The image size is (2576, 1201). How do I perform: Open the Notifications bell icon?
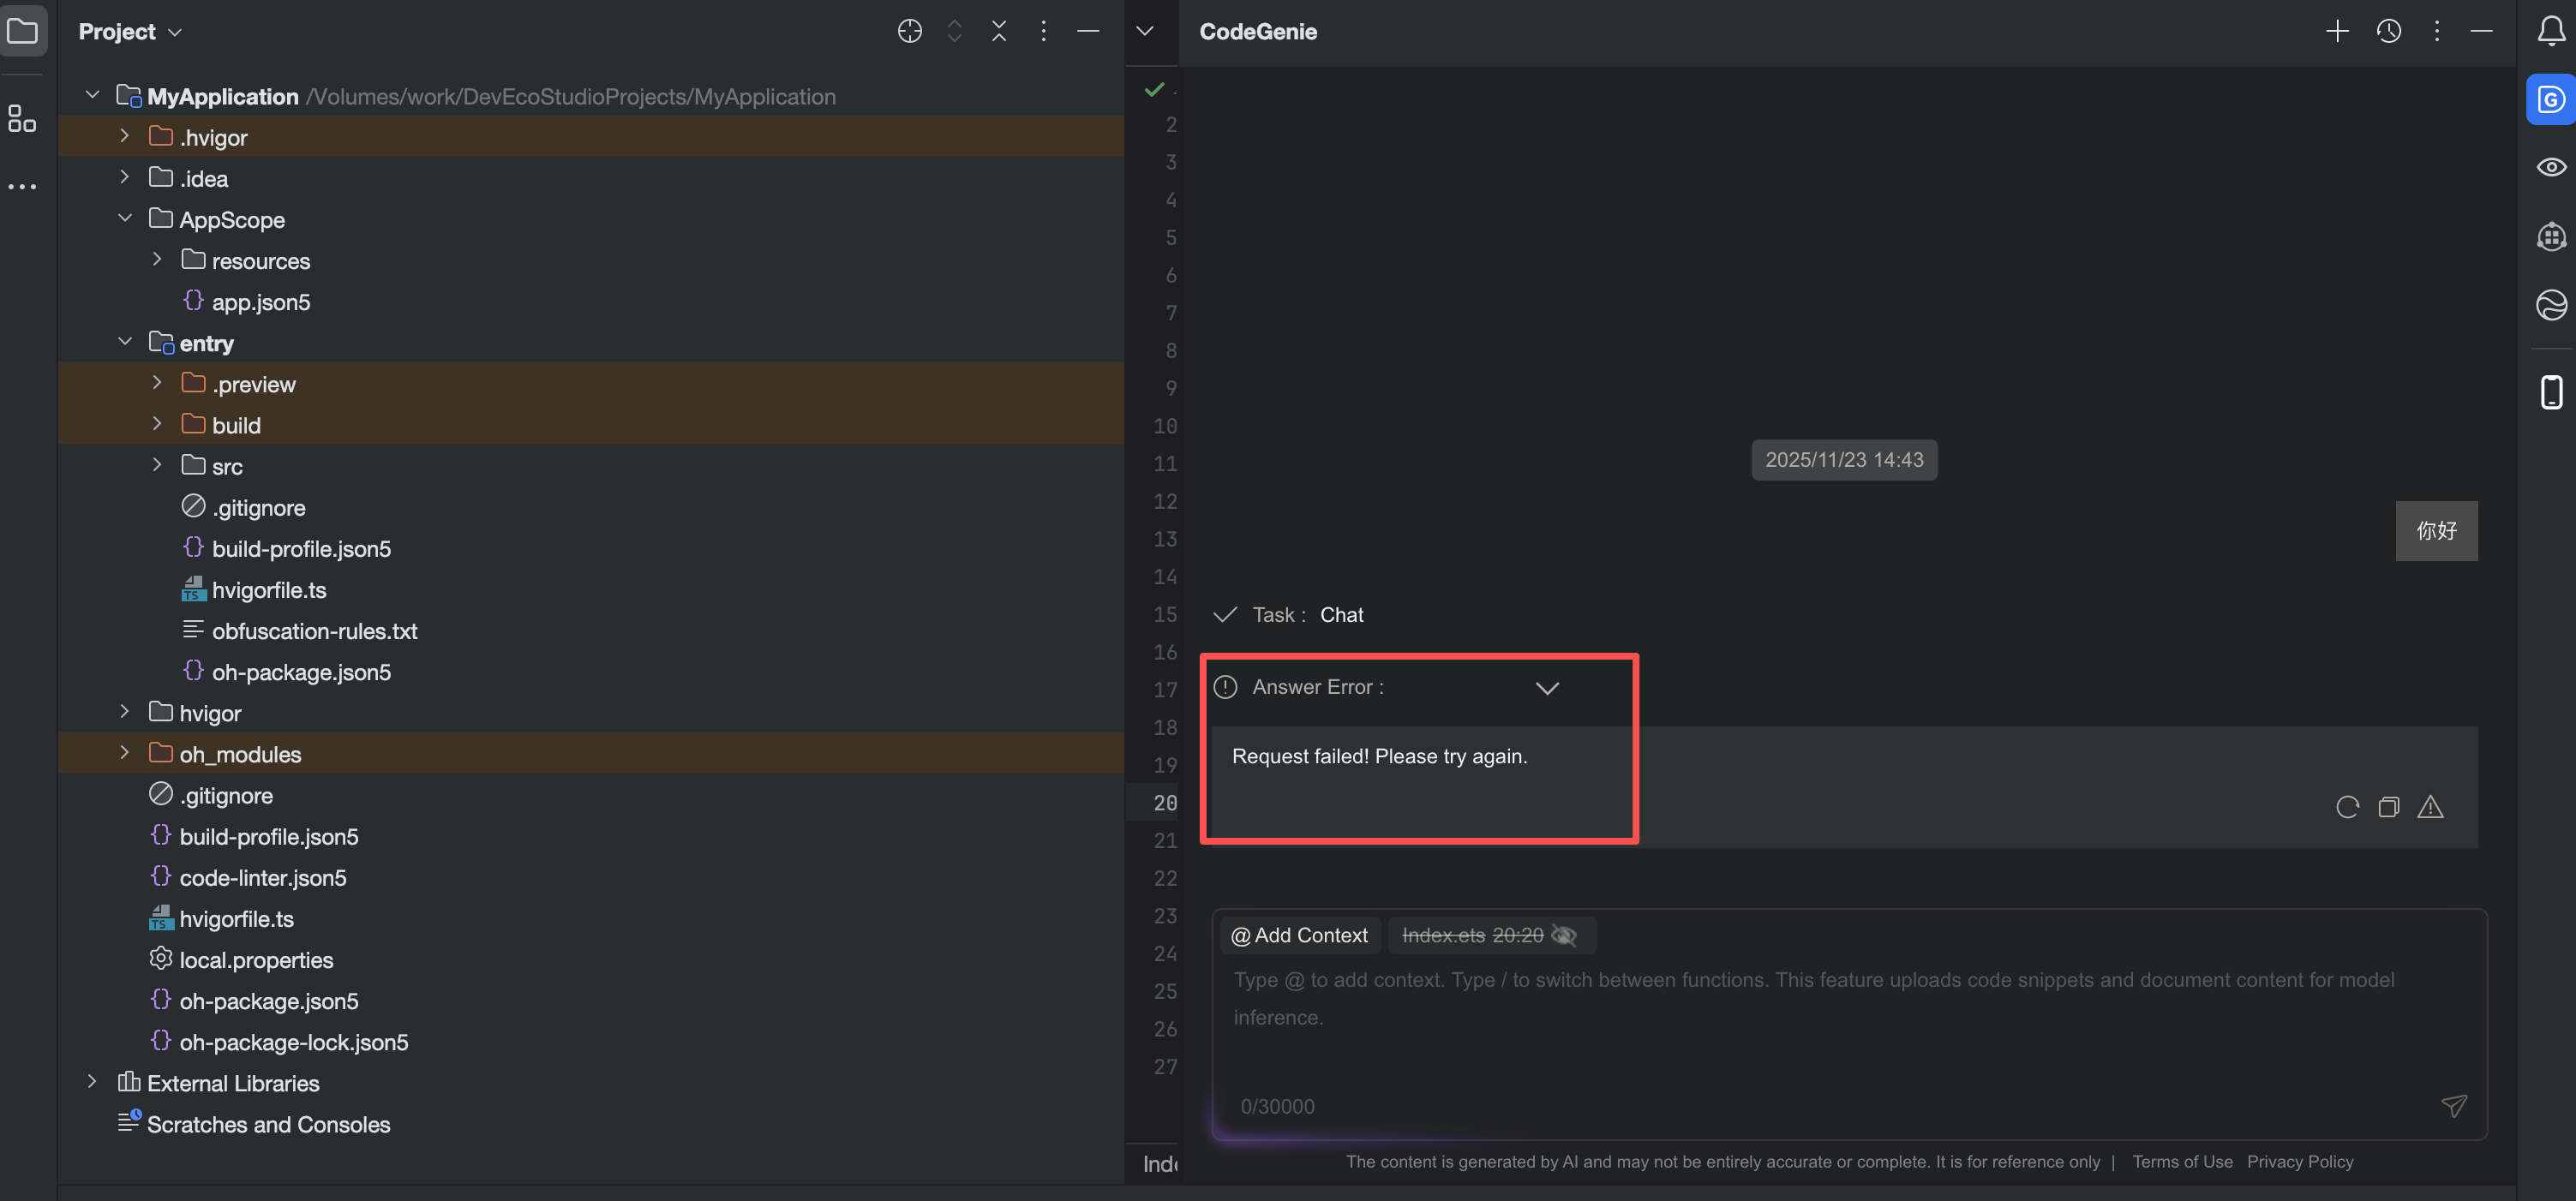(2551, 31)
